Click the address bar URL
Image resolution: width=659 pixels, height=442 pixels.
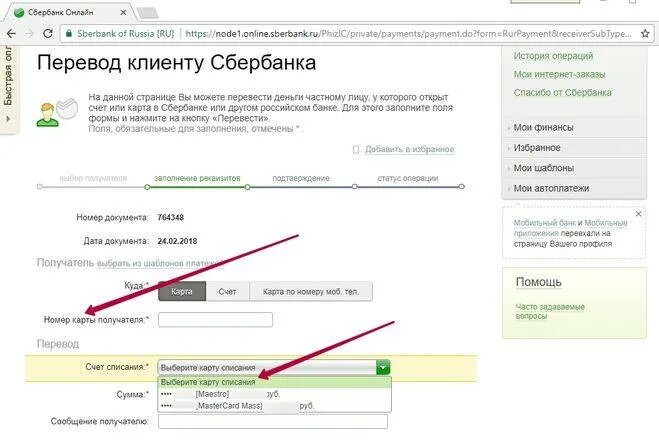click(x=408, y=34)
